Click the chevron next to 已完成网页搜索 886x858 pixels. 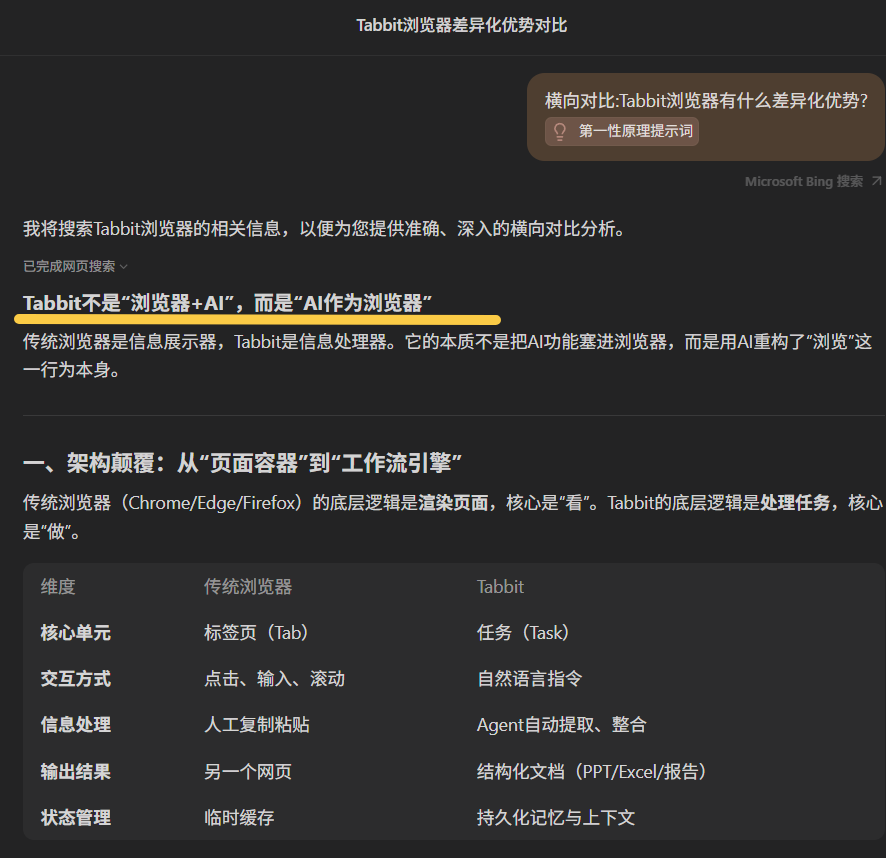(x=124, y=267)
